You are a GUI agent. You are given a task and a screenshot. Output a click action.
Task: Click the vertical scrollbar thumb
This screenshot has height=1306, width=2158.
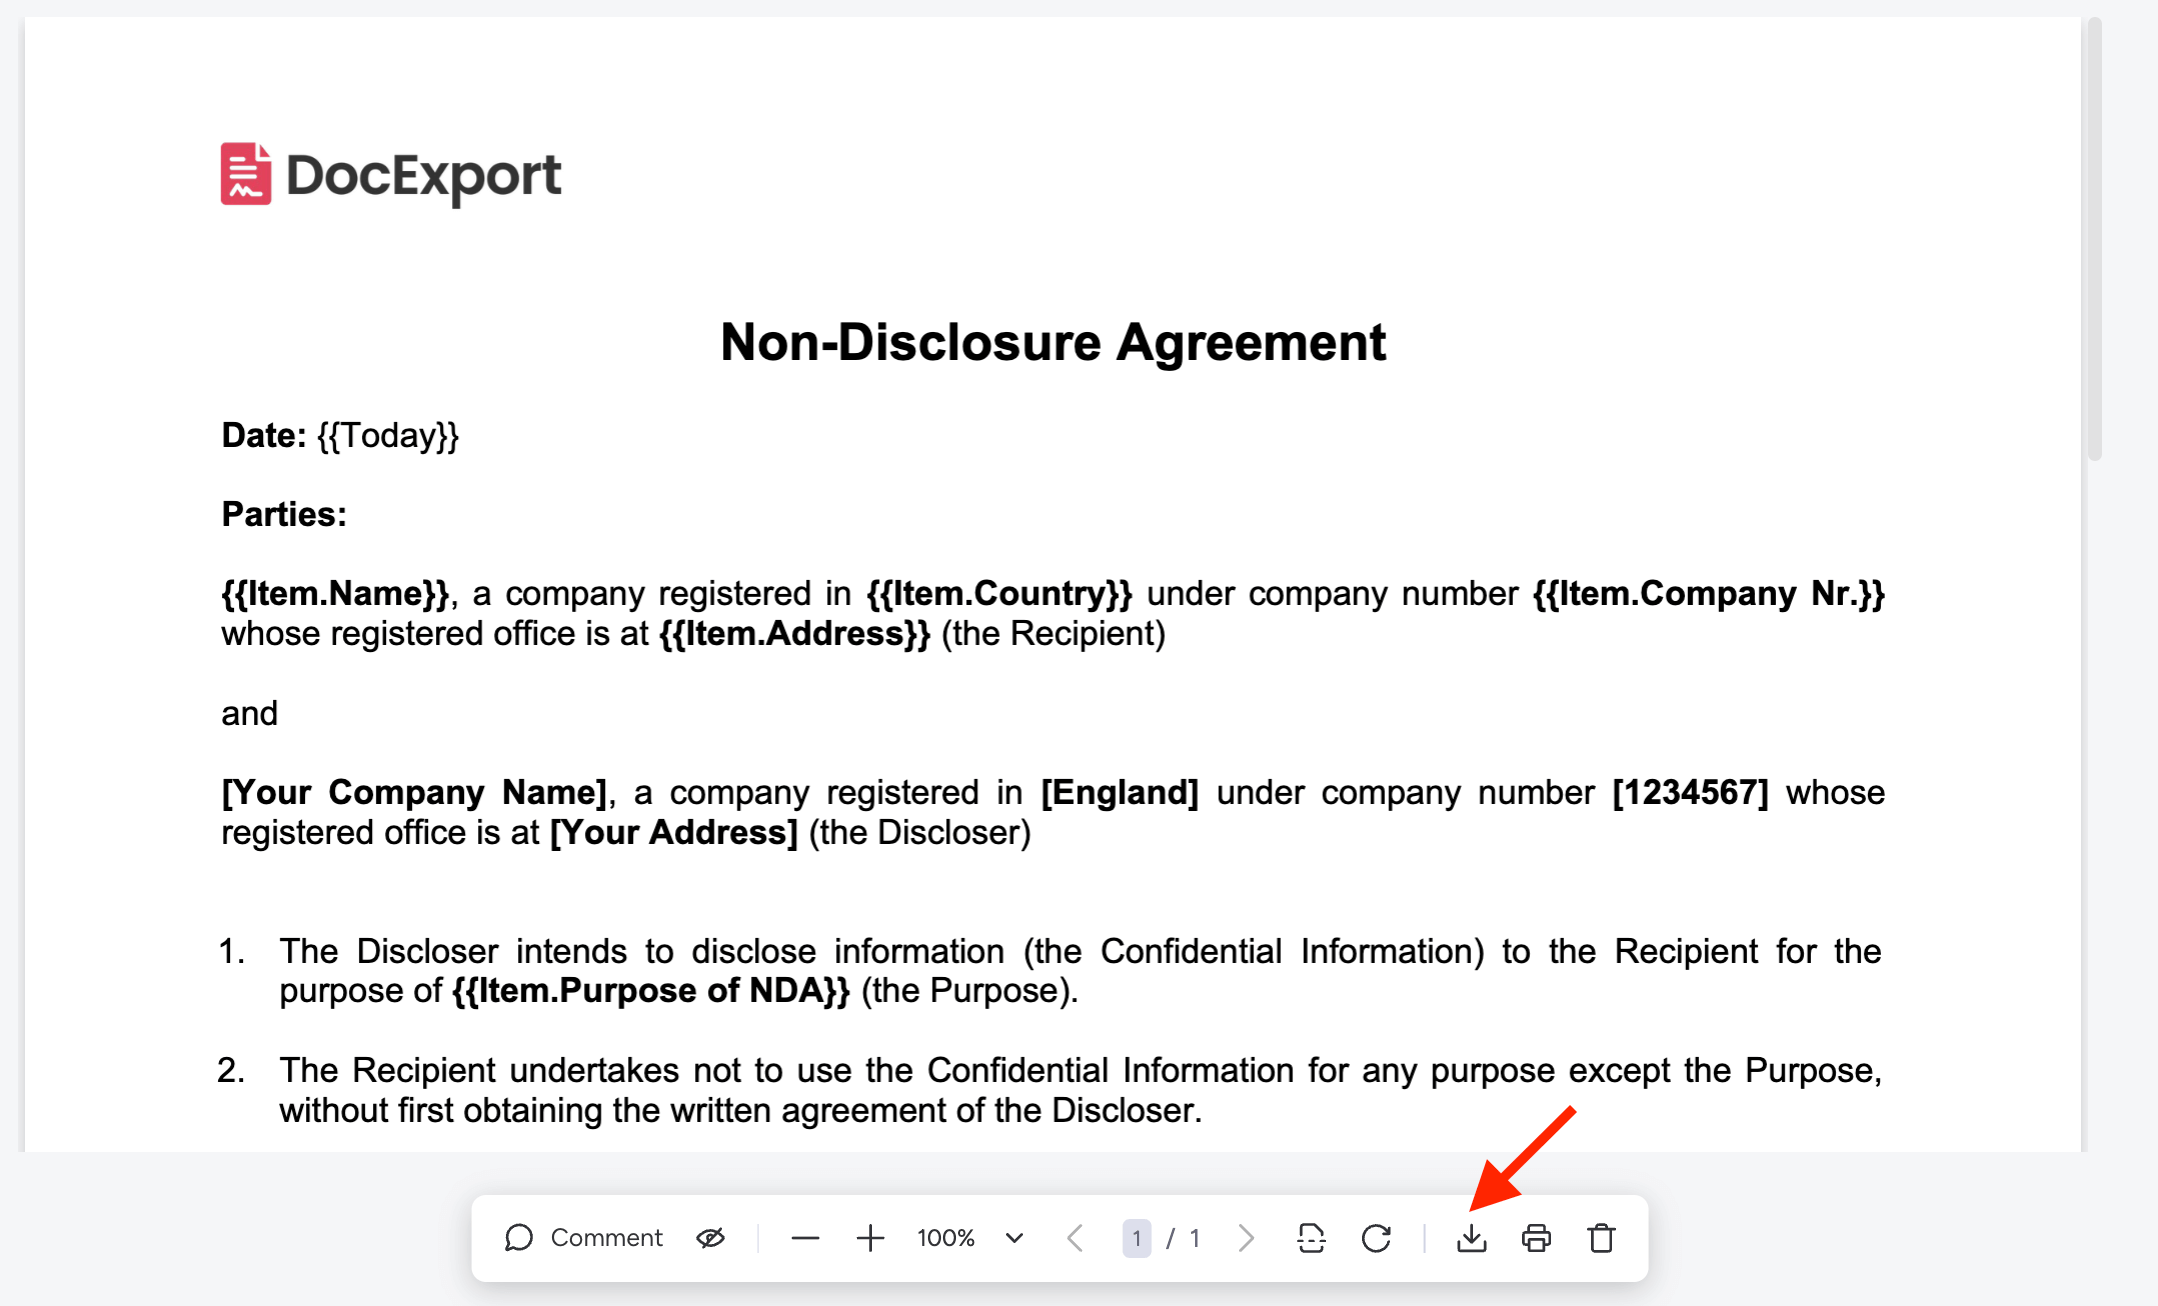2095,239
